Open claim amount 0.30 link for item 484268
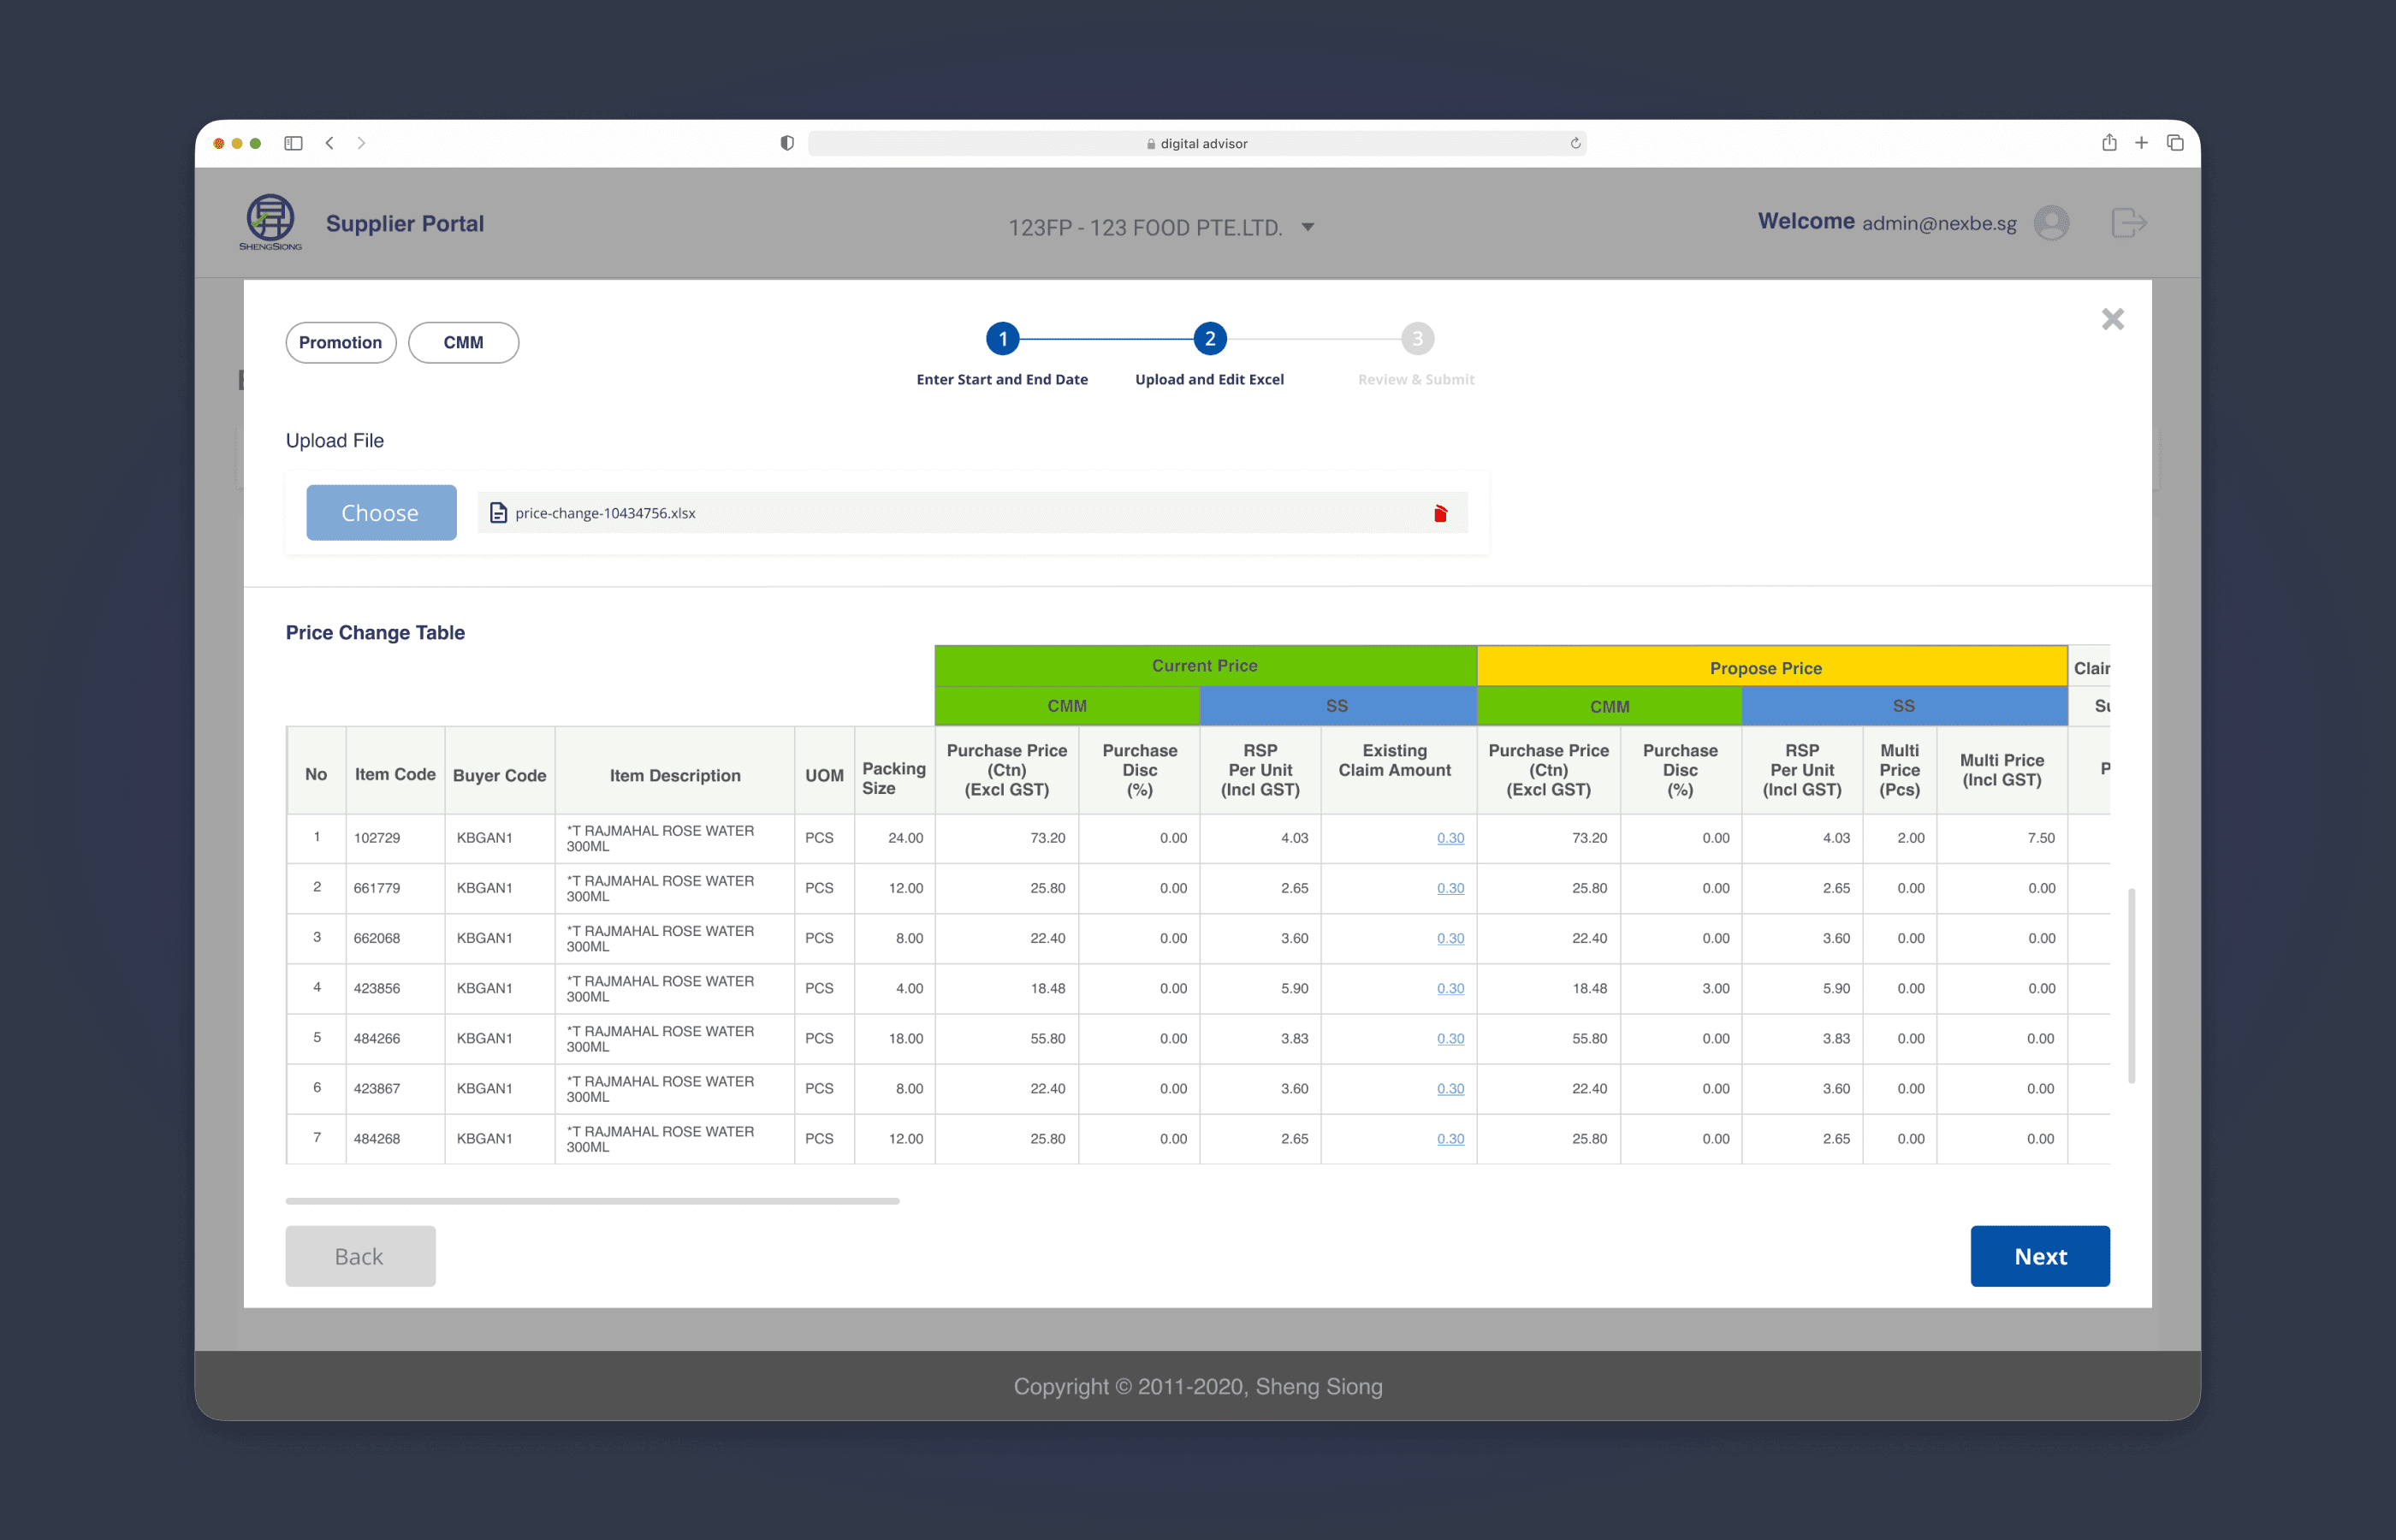Image resolution: width=2396 pixels, height=1540 pixels. tap(1450, 1138)
